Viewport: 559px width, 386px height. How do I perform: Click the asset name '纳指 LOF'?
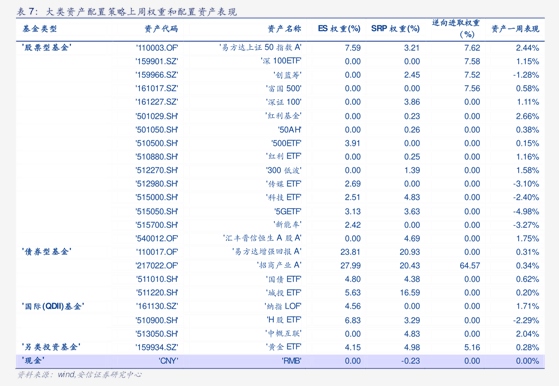coord(283,306)
